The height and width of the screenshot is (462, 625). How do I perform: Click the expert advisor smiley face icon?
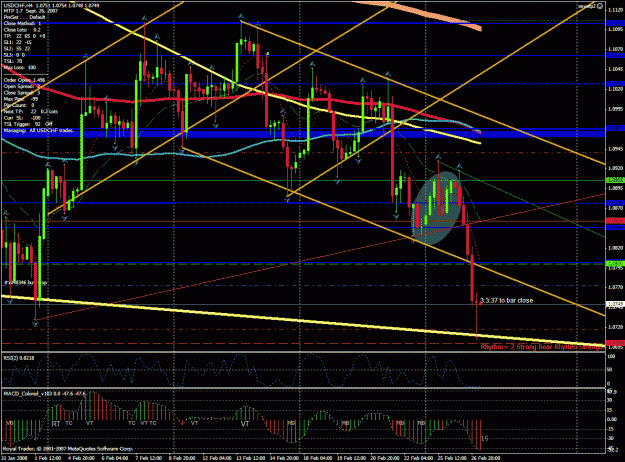pyautogui.click(x=600, y=6)
